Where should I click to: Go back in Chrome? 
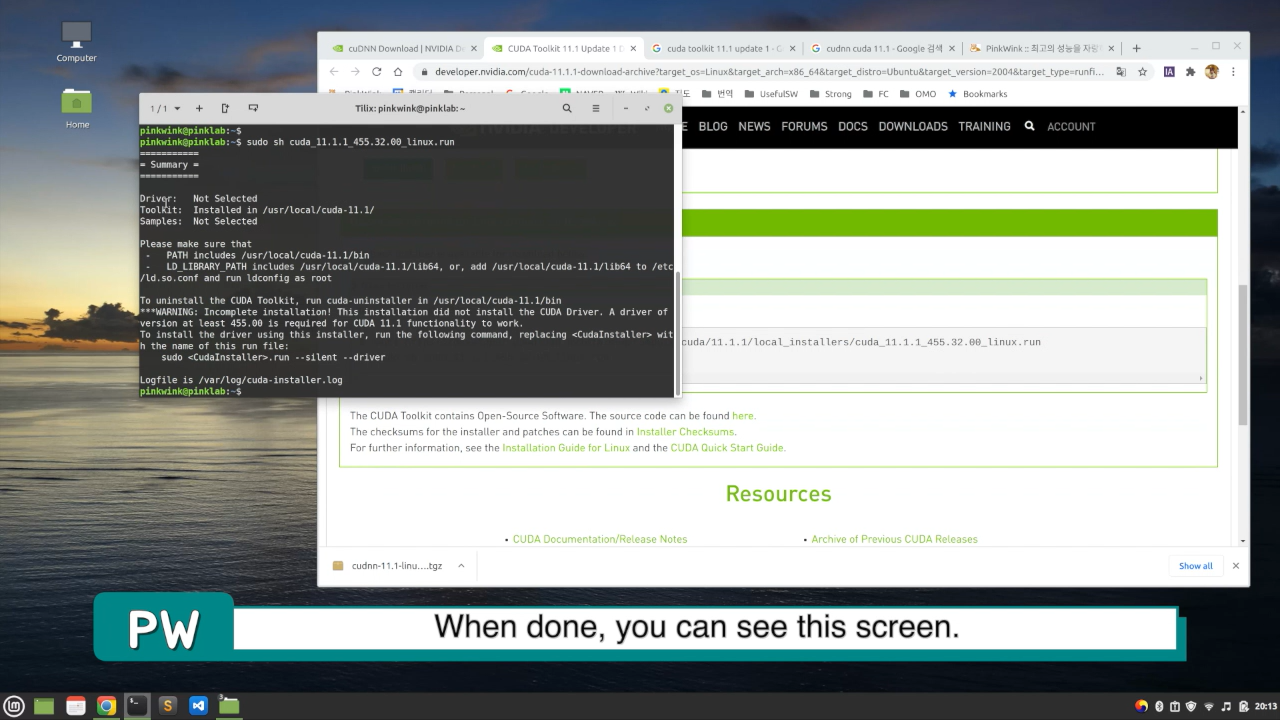point(334,72)
